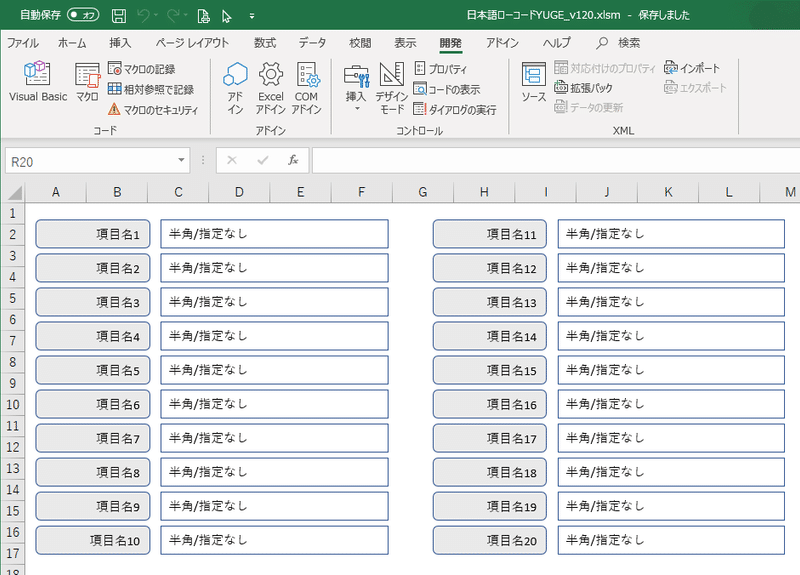The image size is (800, 575).
Task: Switch to the ページ レイアウト tab
Action: 192,43
